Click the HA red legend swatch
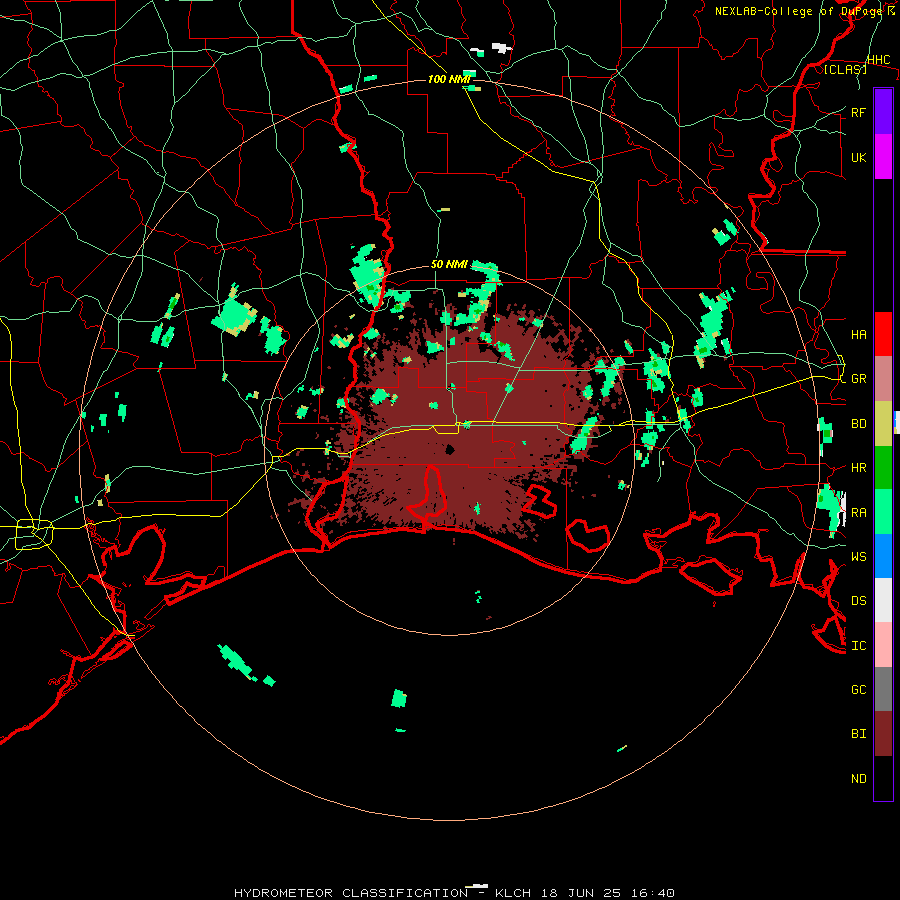 point(883,334)
